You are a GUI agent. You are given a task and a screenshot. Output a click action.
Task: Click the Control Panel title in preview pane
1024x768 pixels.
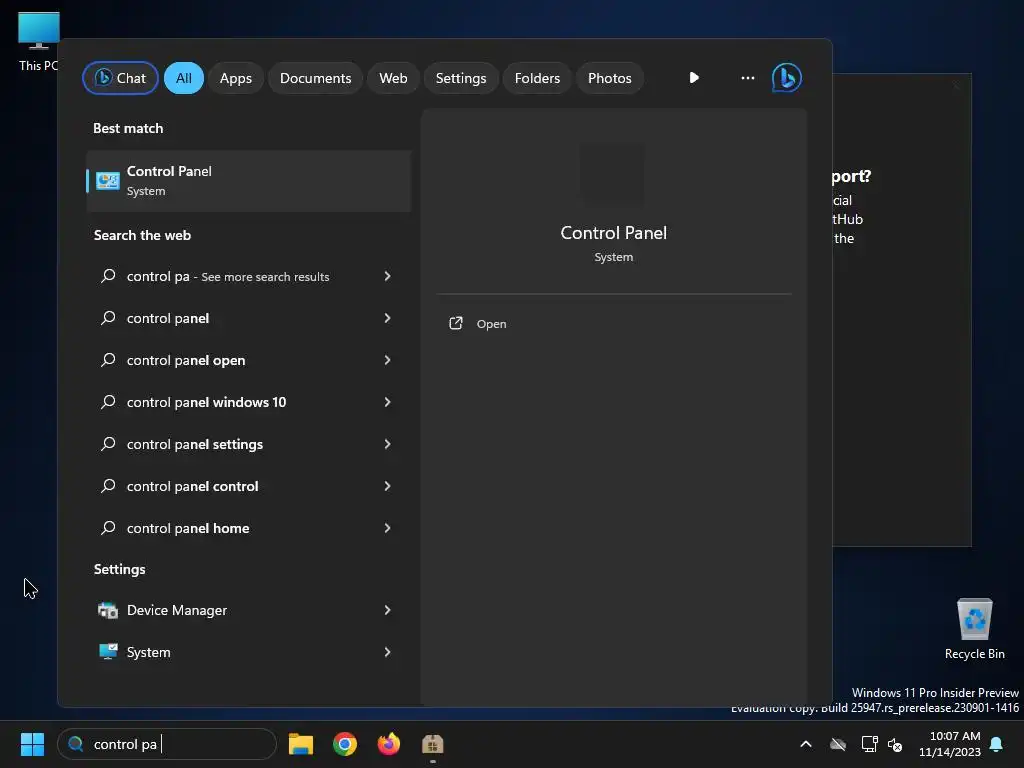point(613,233)
